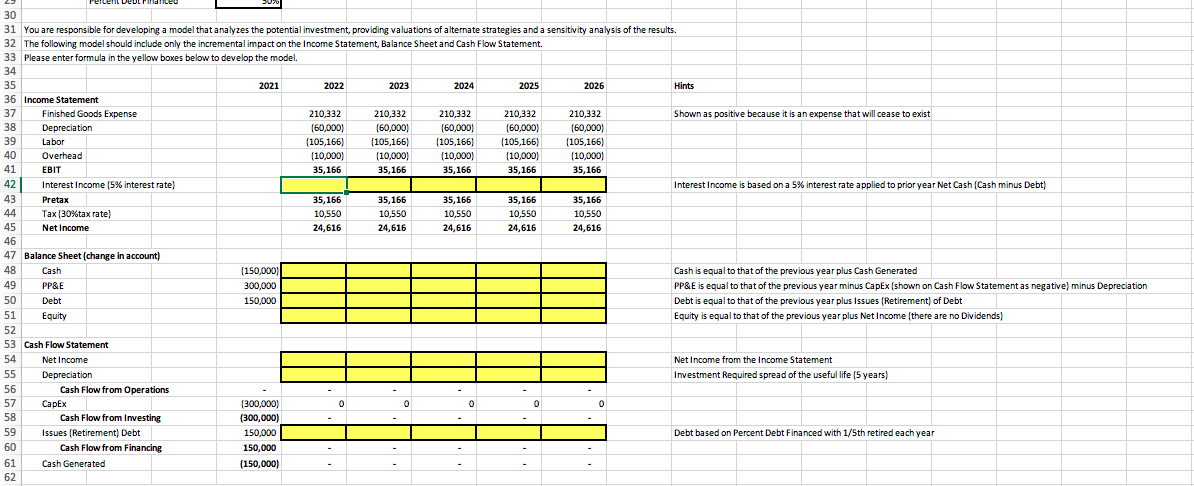This screenshot has height=486, width=1194.
Task: Select the Interest Income cell for 2022
Action: [314, 184]
